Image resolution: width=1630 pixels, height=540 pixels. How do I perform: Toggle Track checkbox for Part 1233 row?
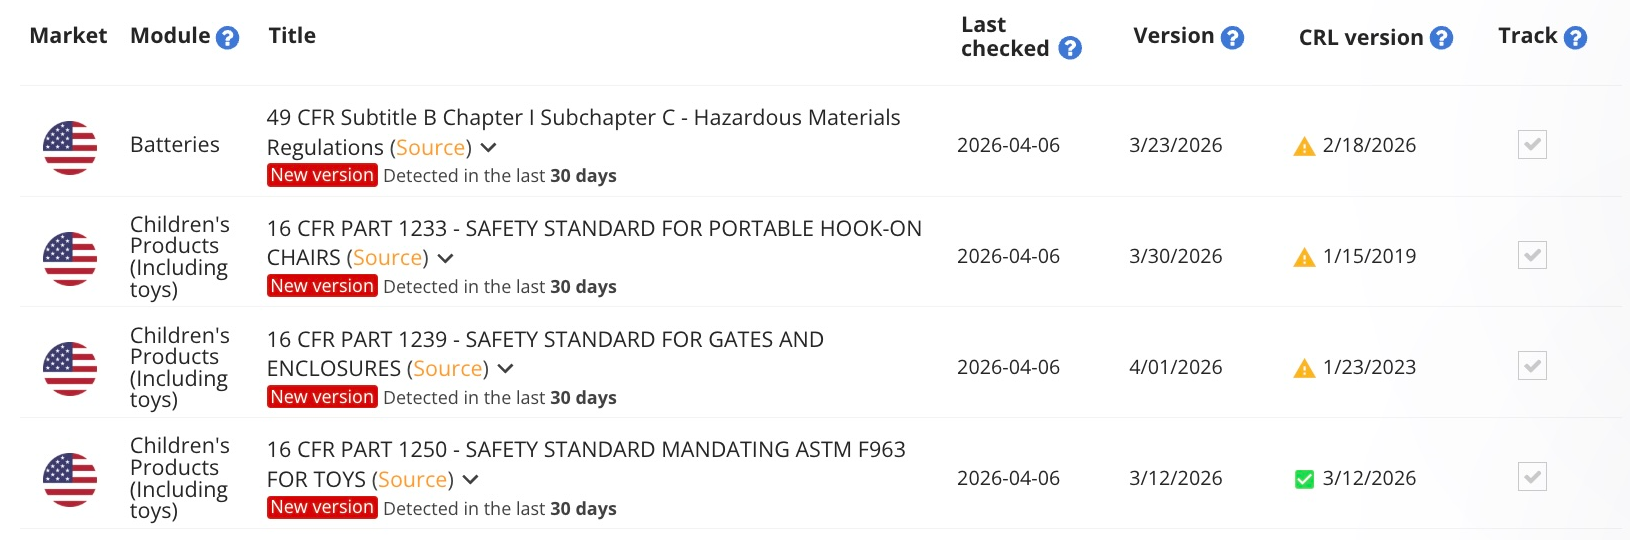[1532, 256]
